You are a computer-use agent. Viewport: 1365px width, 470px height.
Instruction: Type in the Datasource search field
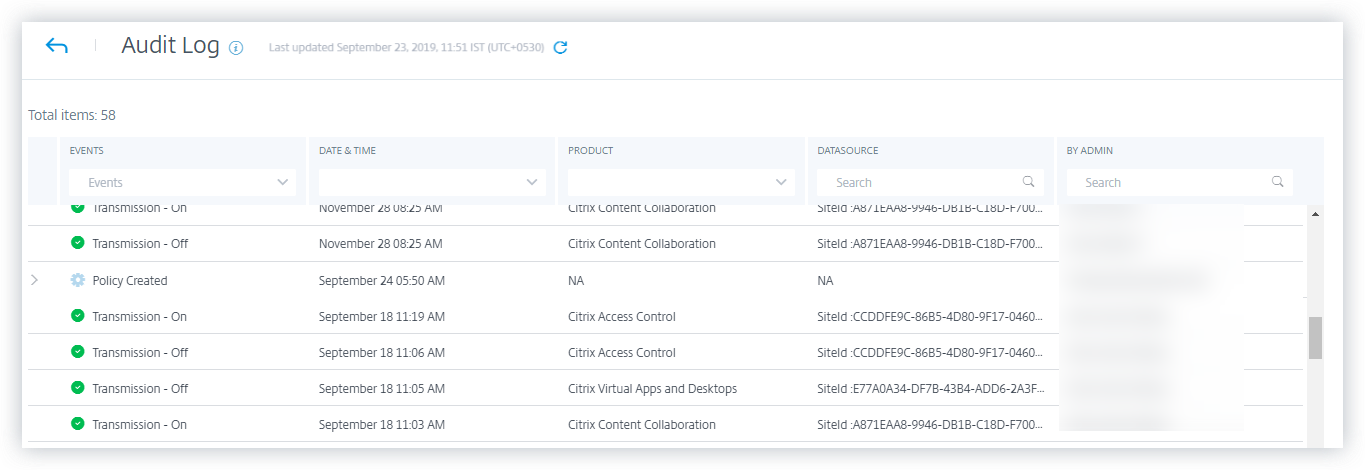920,183
